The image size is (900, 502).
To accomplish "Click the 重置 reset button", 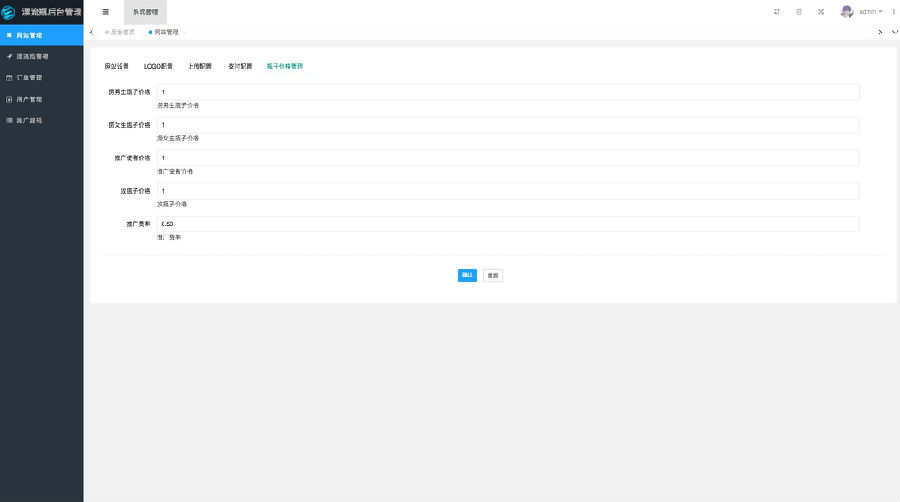I will (492, 275).
